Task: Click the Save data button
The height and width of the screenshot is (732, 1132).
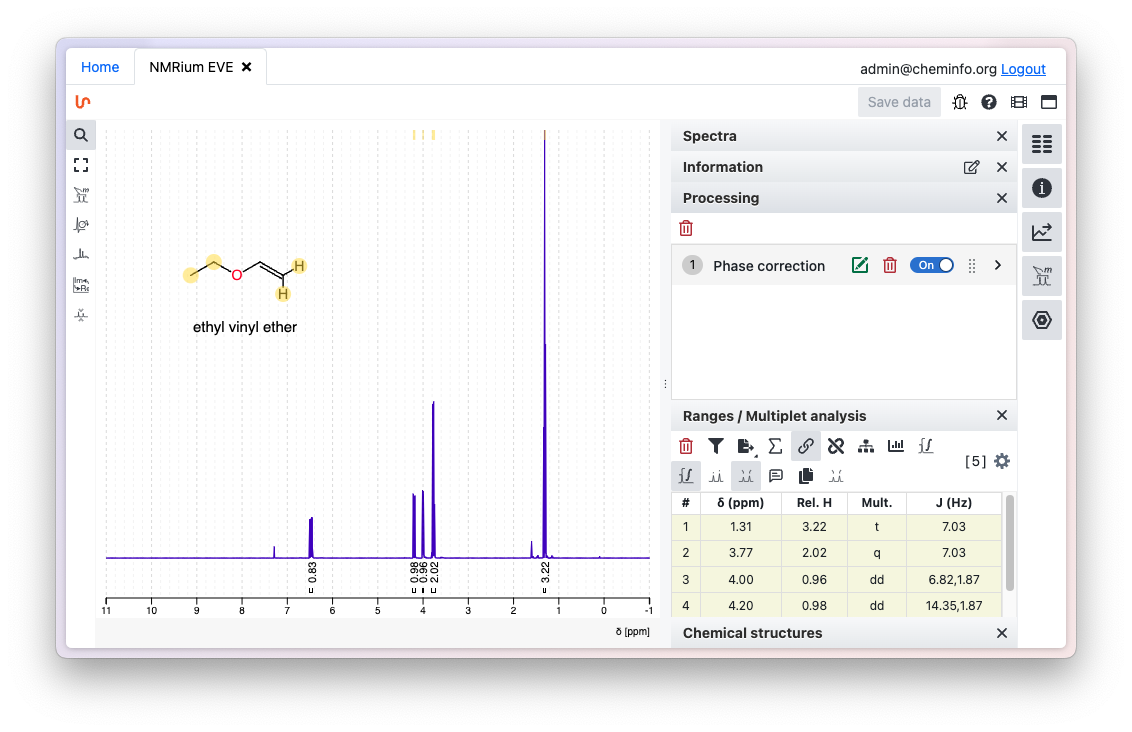Action: pos(898,101)
